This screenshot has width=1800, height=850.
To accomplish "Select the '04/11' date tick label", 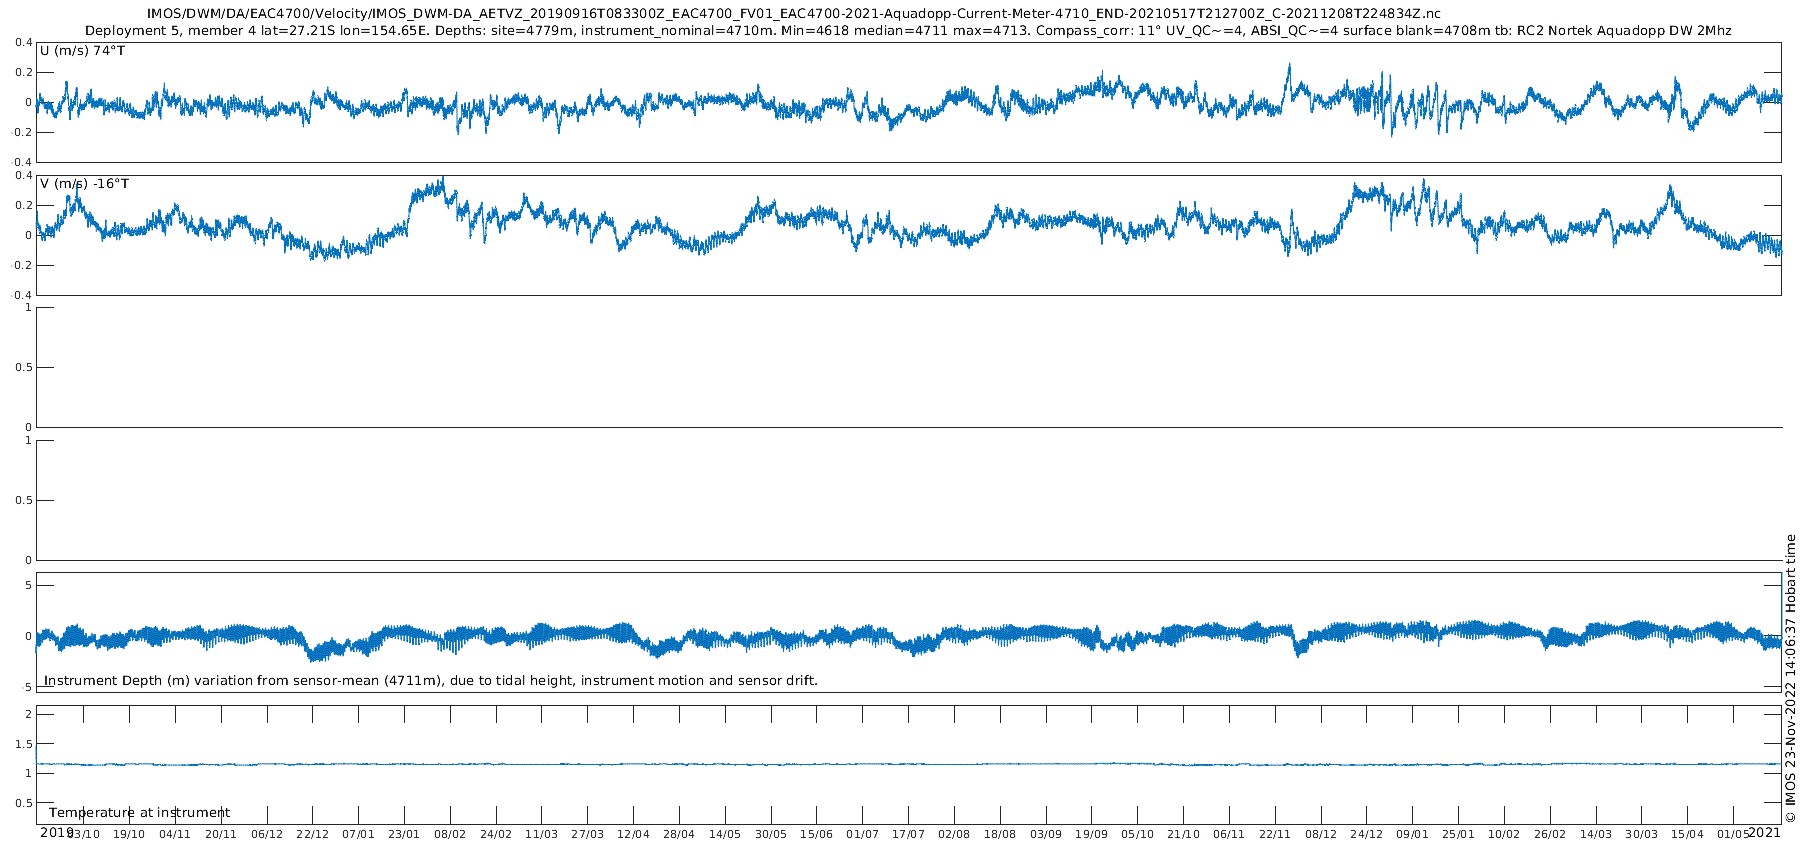I will pyautogui.click(x=175, y=834).
